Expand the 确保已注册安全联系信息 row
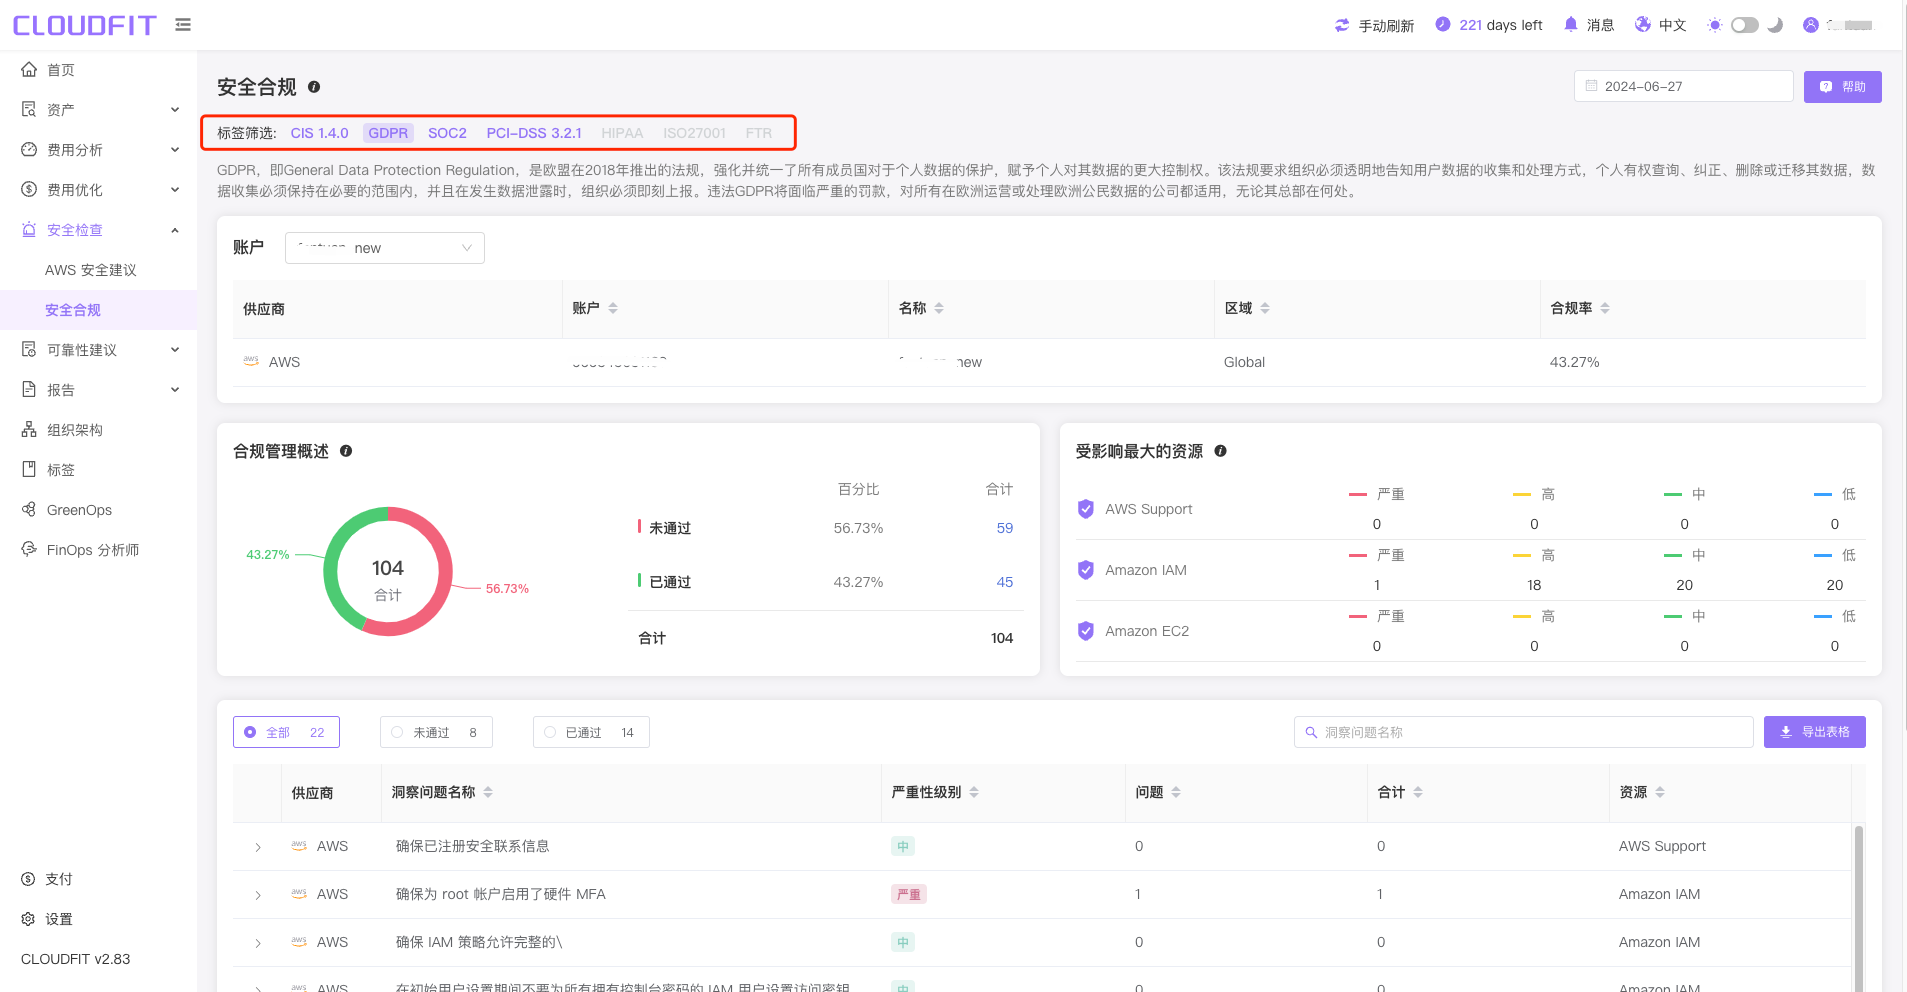 click(258, 847)
